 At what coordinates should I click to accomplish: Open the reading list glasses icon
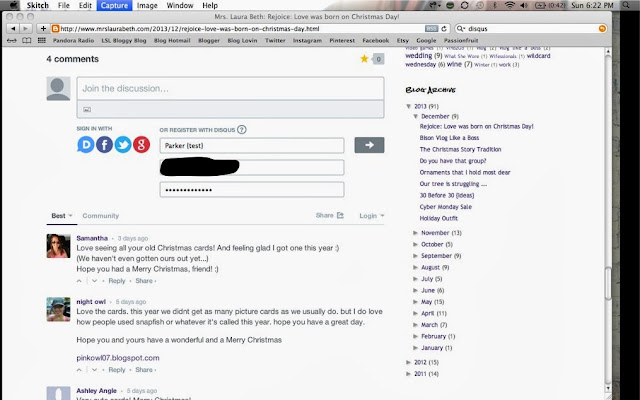(12, 40)
